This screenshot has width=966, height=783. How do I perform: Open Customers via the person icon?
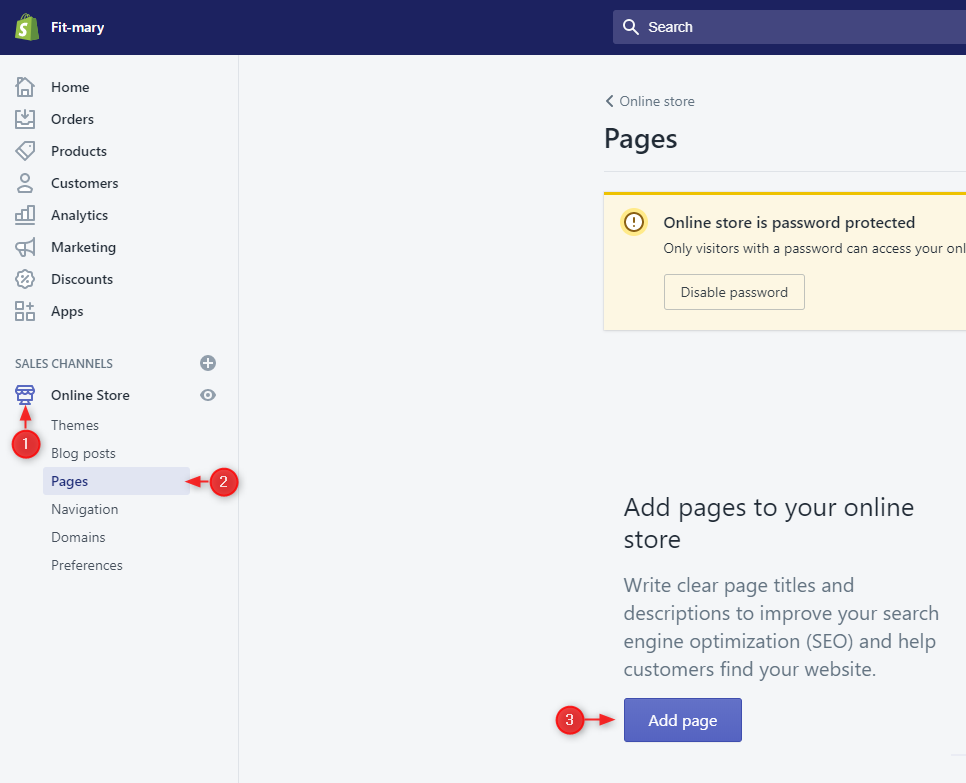coord(25,183)
